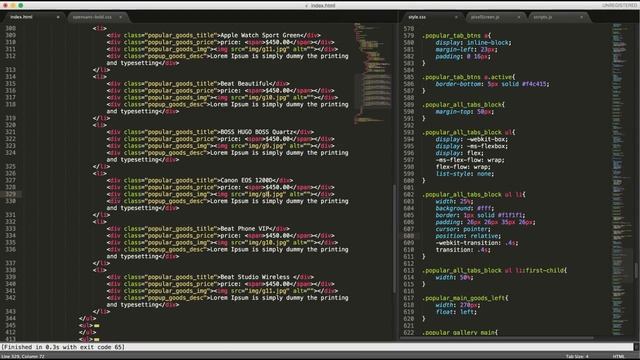Close the opensans-bold.css tab
This screenshot has height=360, width=640.
120,17
